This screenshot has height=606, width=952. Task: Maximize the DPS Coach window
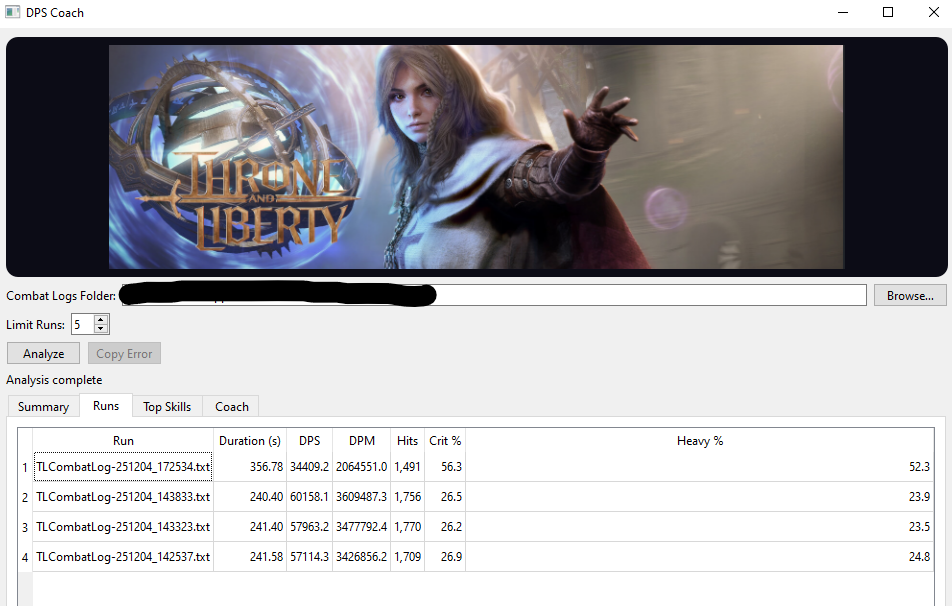(888, 12)
